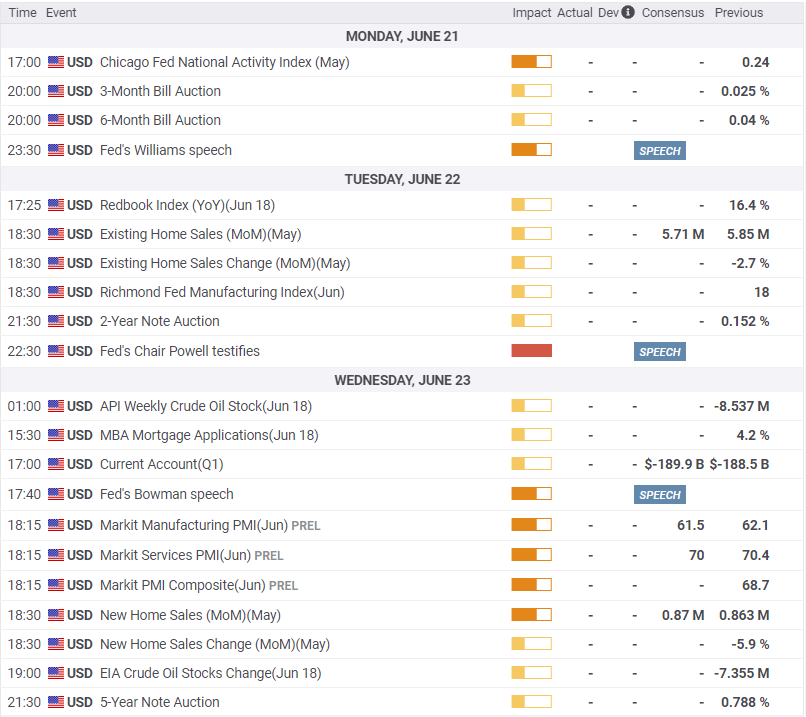Click the Dev column info icon
This screenshot has width=806, height=717.
click(627, 13)
